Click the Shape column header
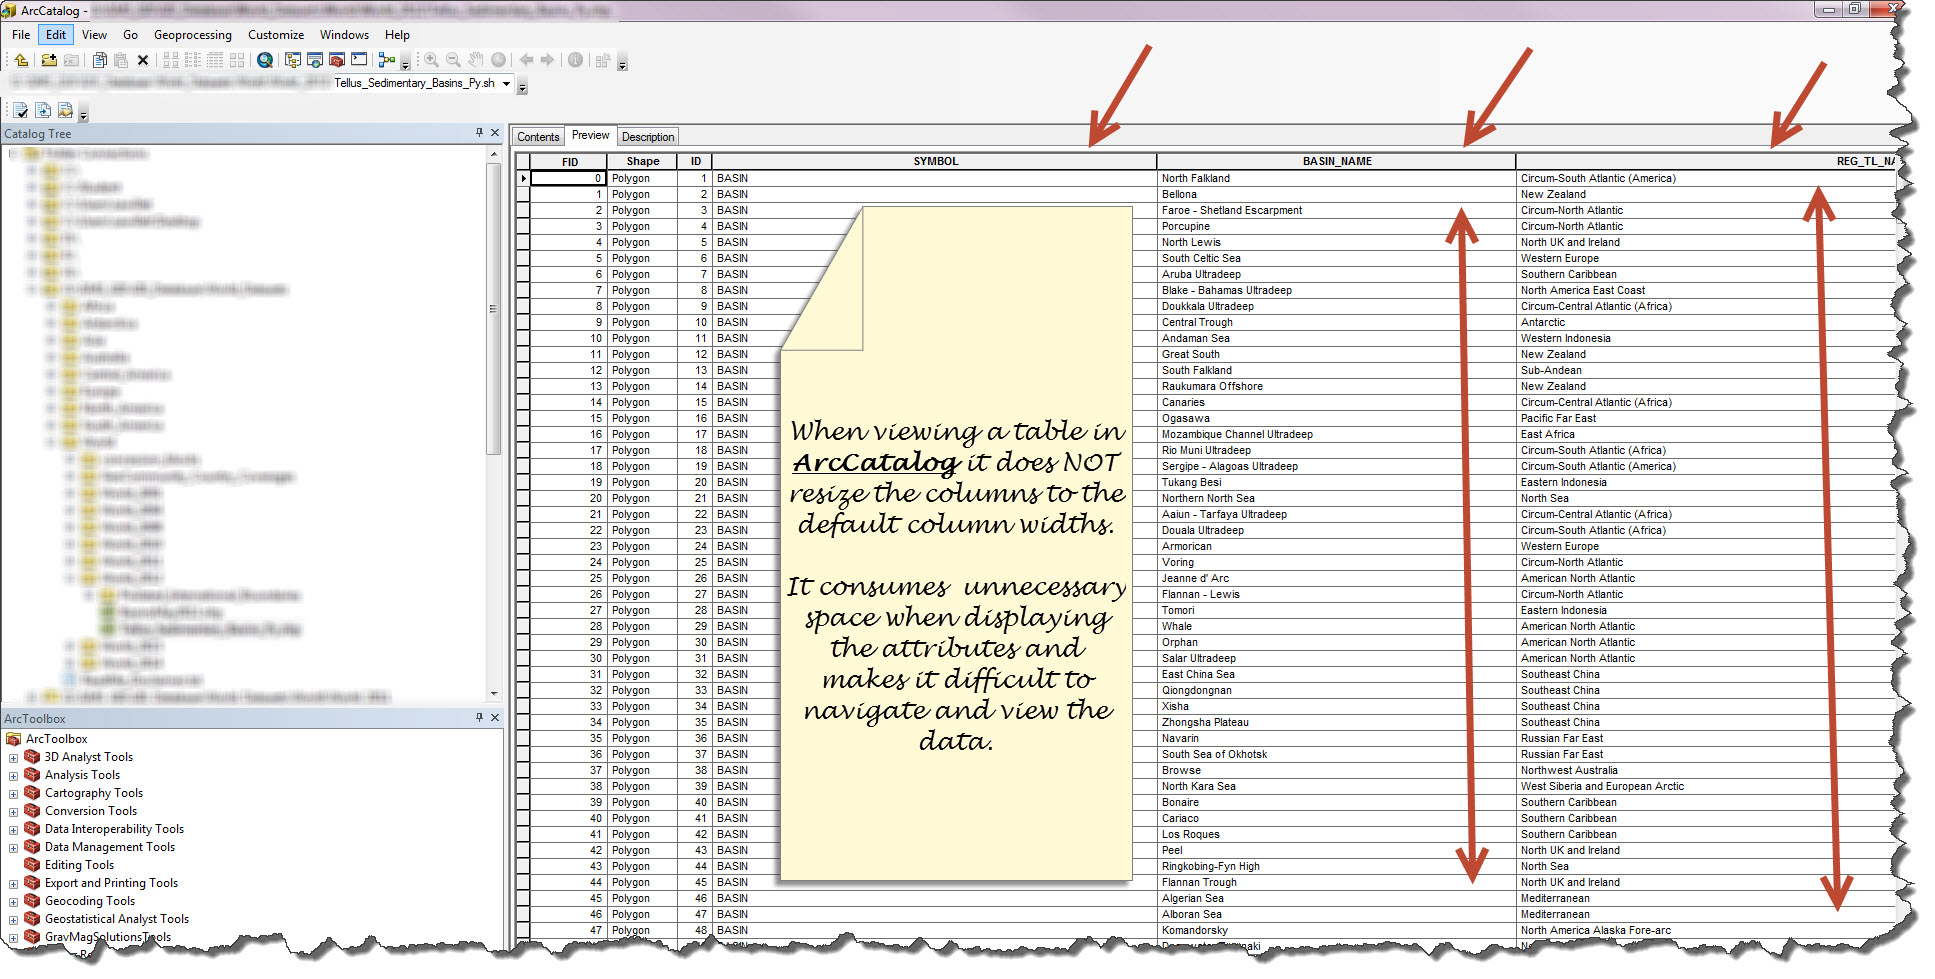 pyautogui.click(x=642, y=161)
